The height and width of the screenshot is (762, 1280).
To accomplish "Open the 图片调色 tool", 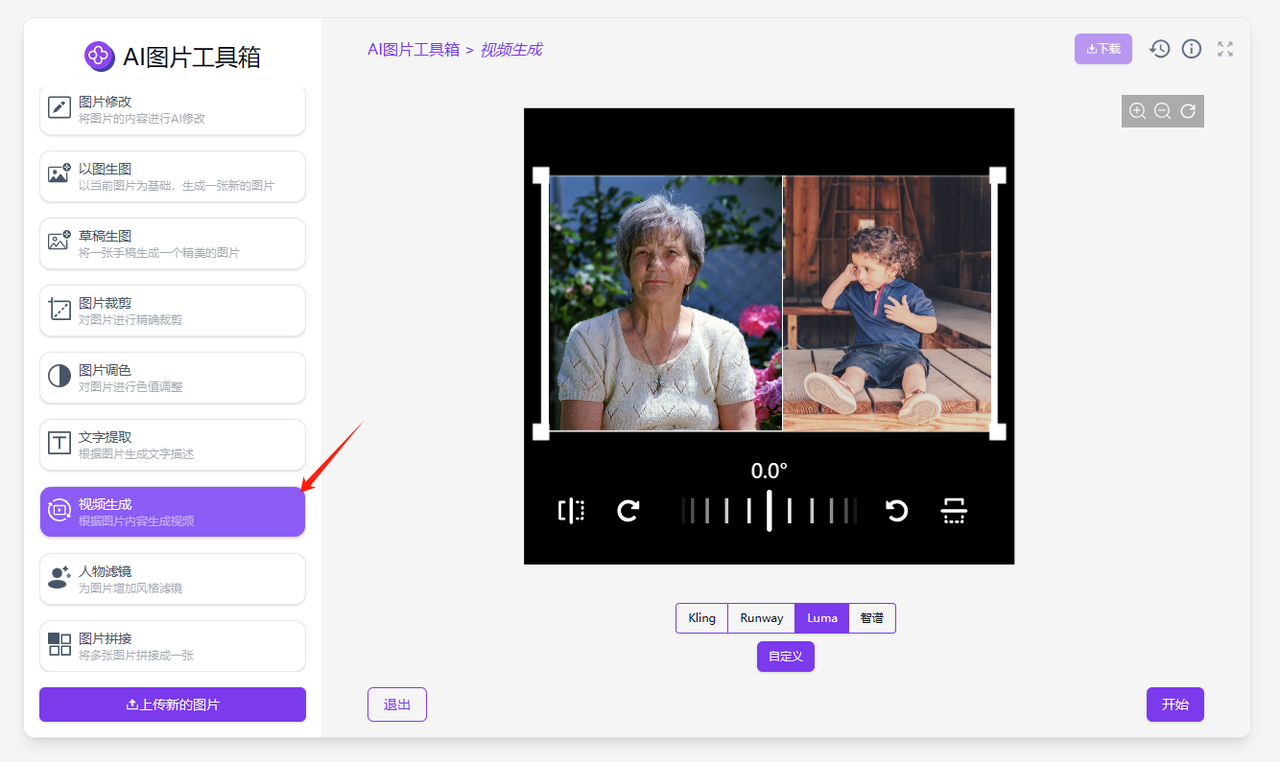I will [172, 377].
